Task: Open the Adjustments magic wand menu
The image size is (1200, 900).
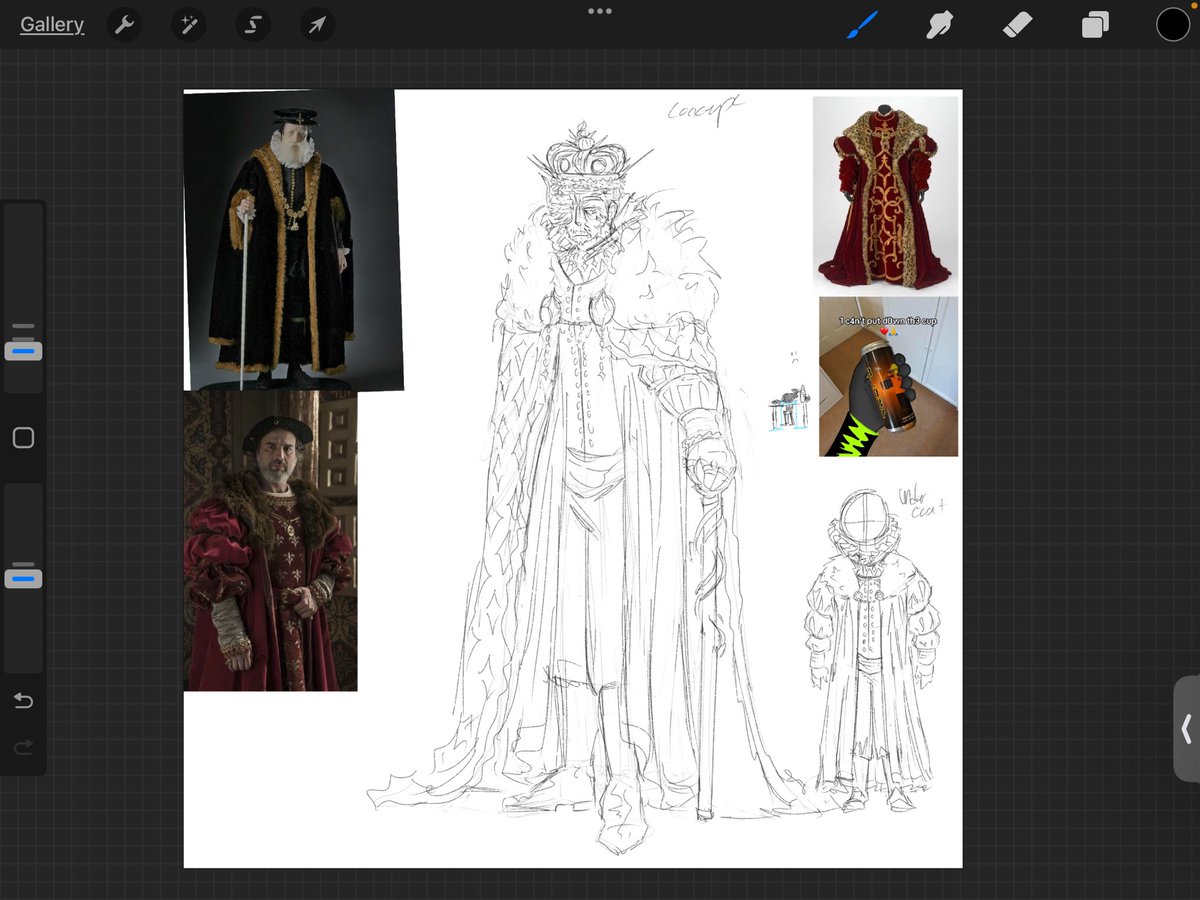Action: point(188,24)
